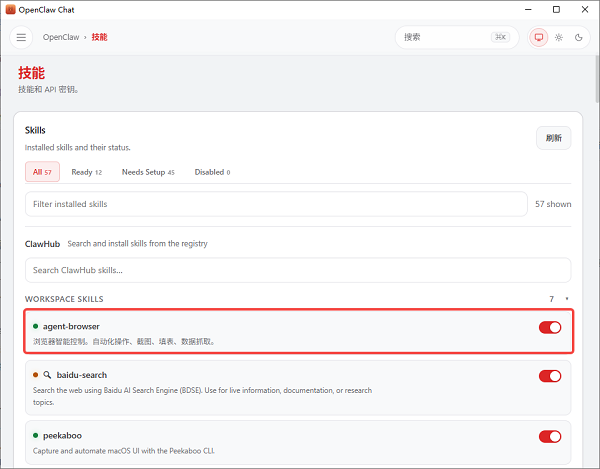Click the page vertical scrollbar
Viewport: 600px width, 469px height.
point(597,80)
